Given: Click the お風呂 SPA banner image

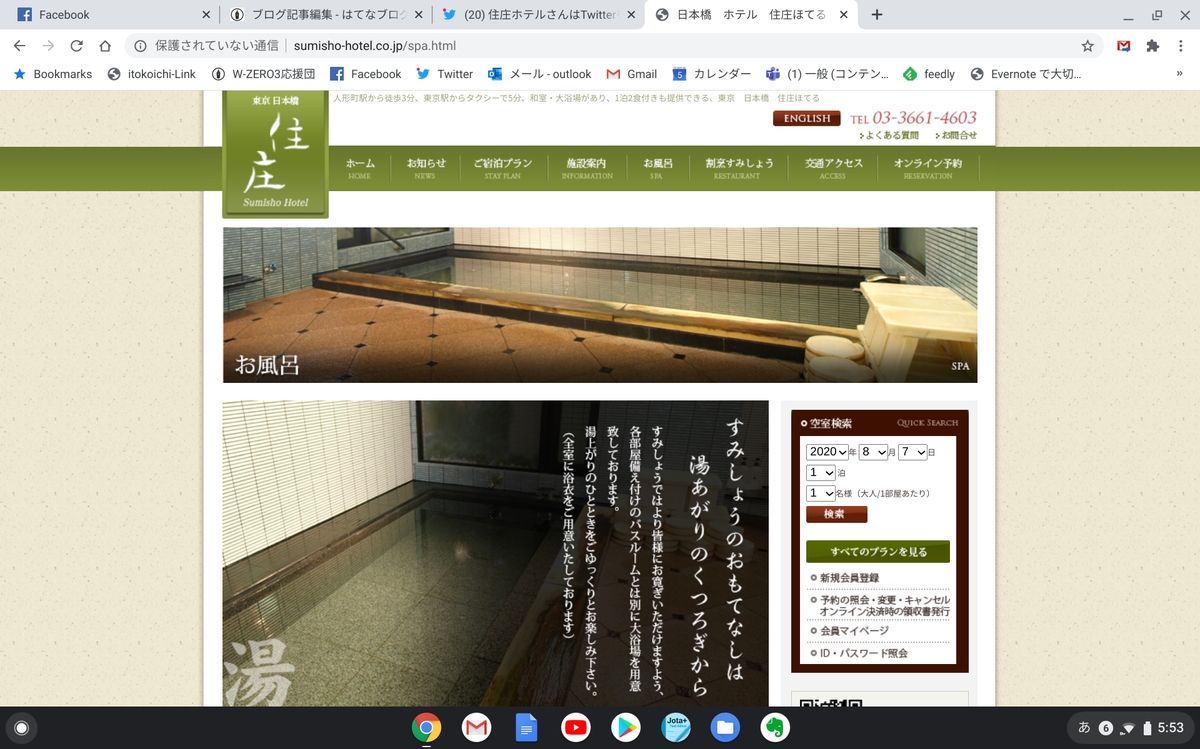Looking at the screenshot, I should click(x=600, y=305).
